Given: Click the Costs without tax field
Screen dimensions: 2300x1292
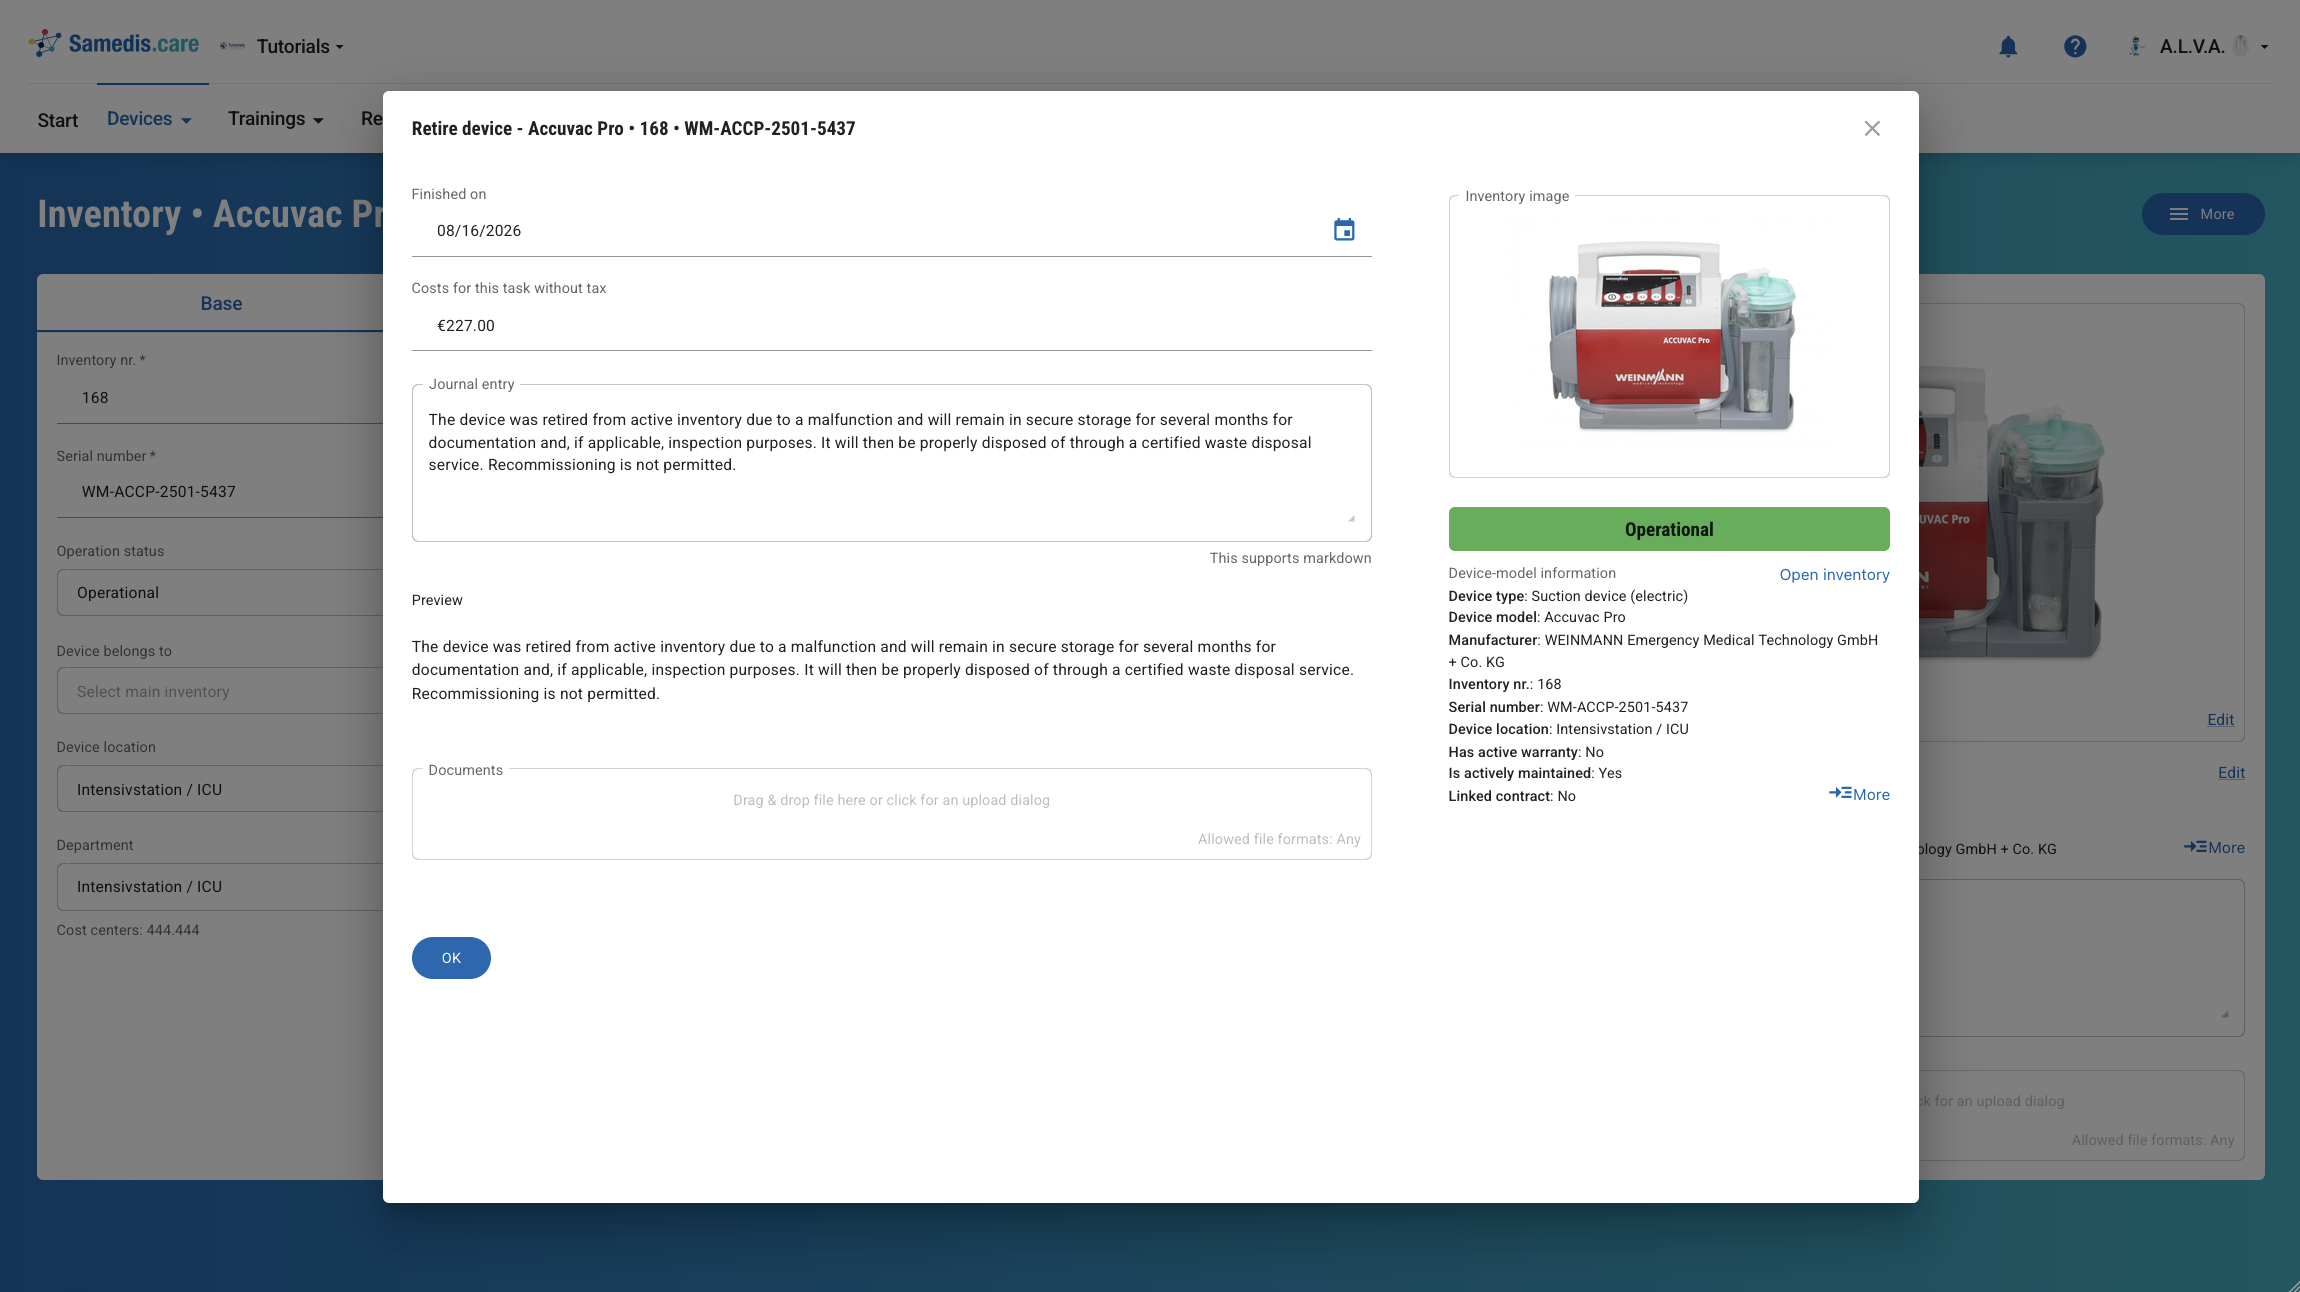Looking at the screenshot, I should click(891, 326).
